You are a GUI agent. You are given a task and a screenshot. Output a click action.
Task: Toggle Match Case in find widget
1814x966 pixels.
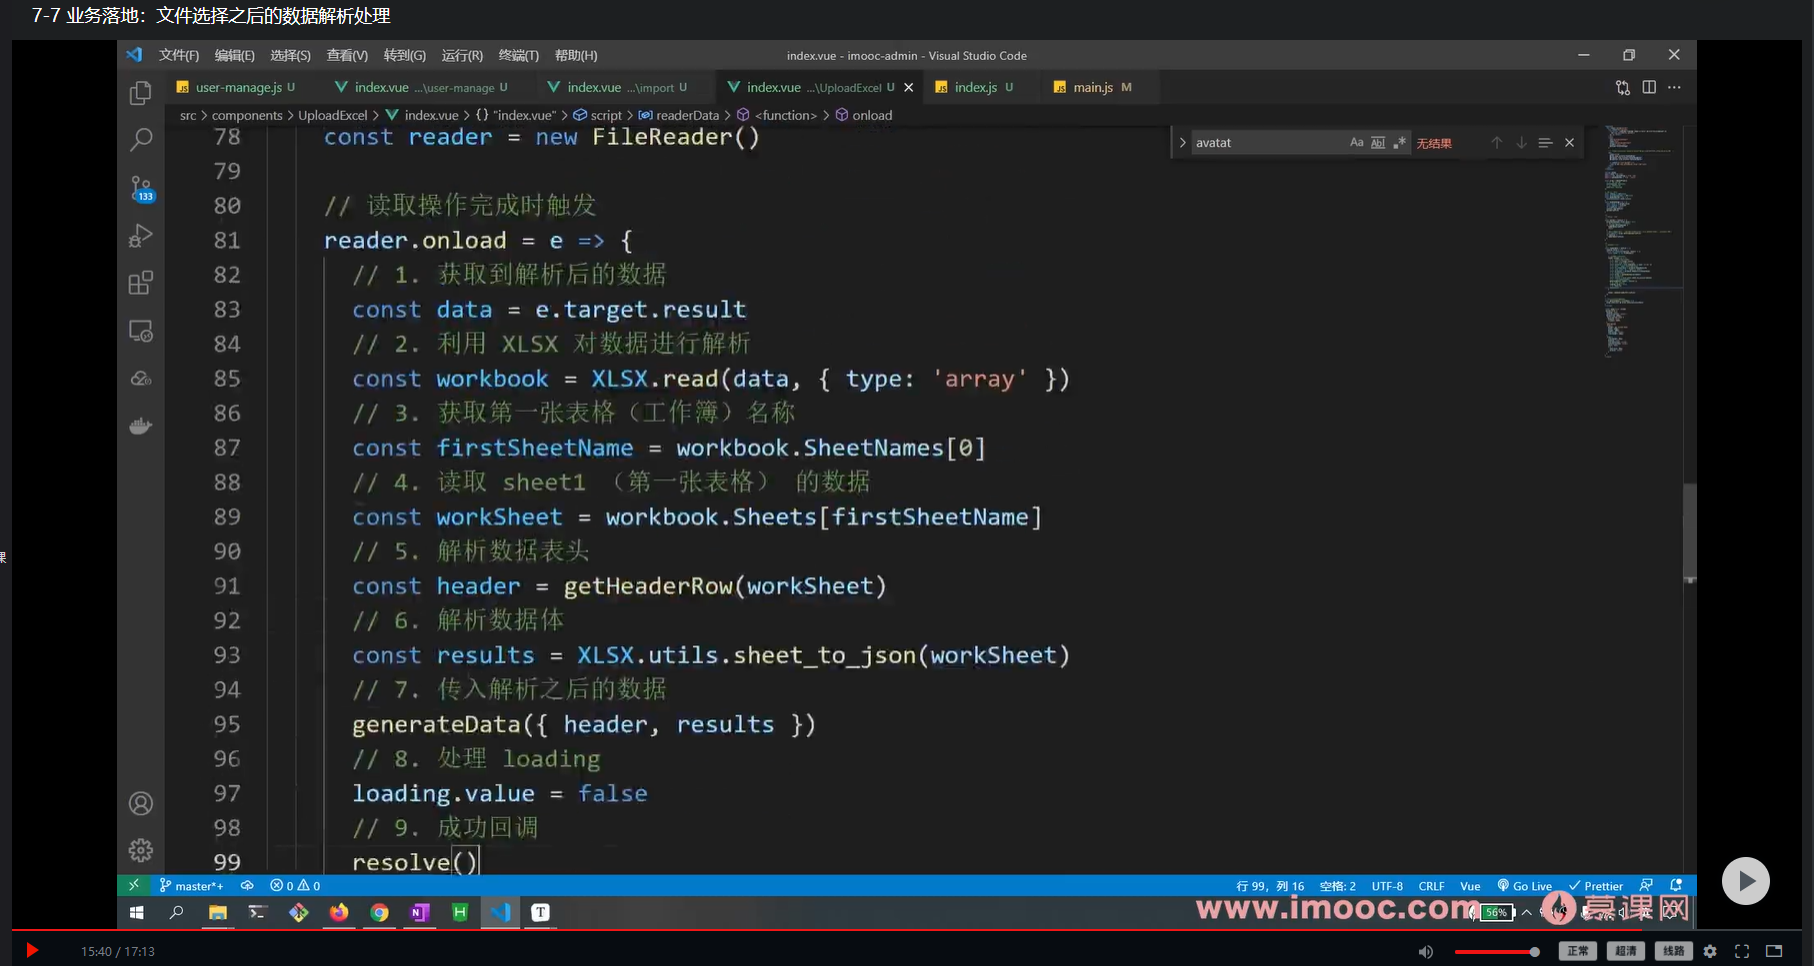click(x=1357, y=143)
